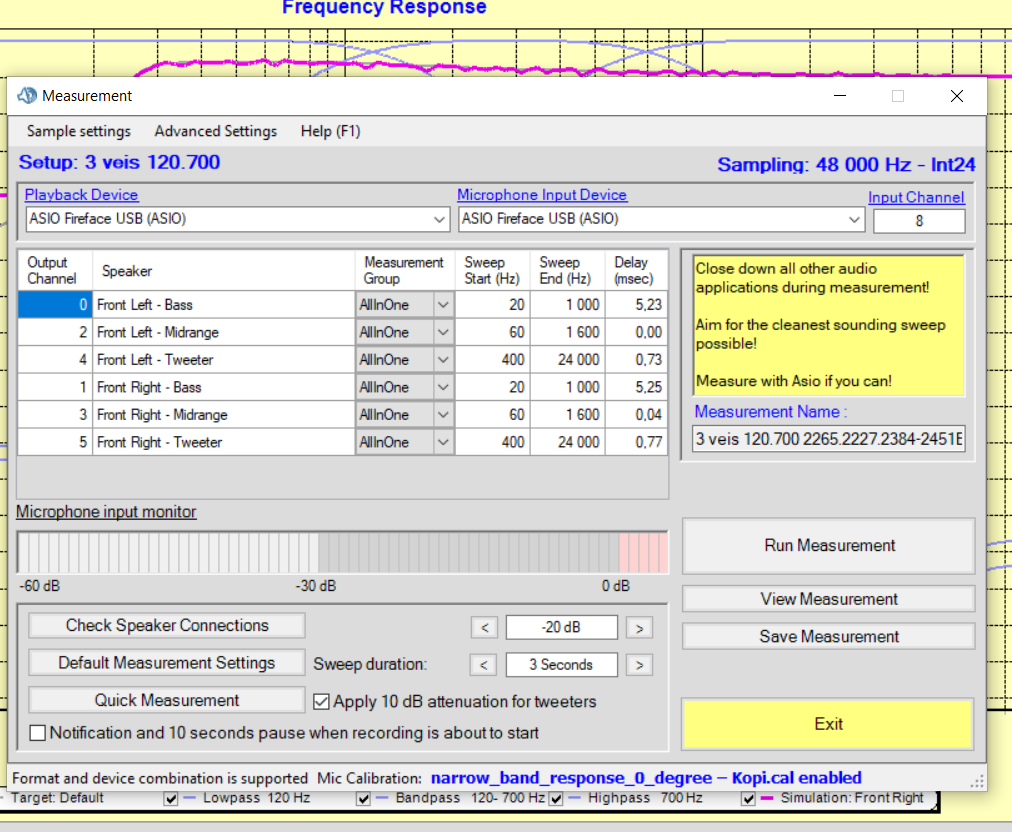Screen dimensions: 1012x832
Task: Open the Playback Device dropdown
Action: [440, 219]
